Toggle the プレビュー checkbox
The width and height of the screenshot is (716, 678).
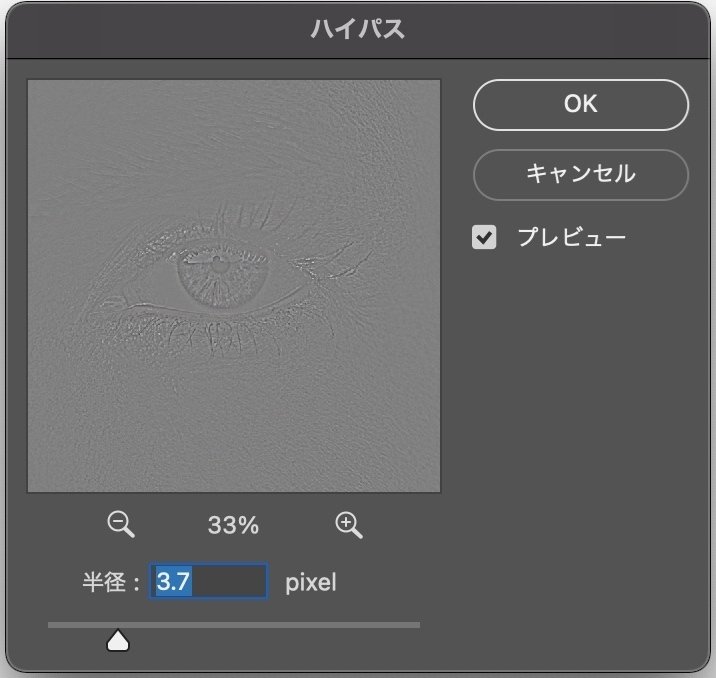tap(484, 237)
